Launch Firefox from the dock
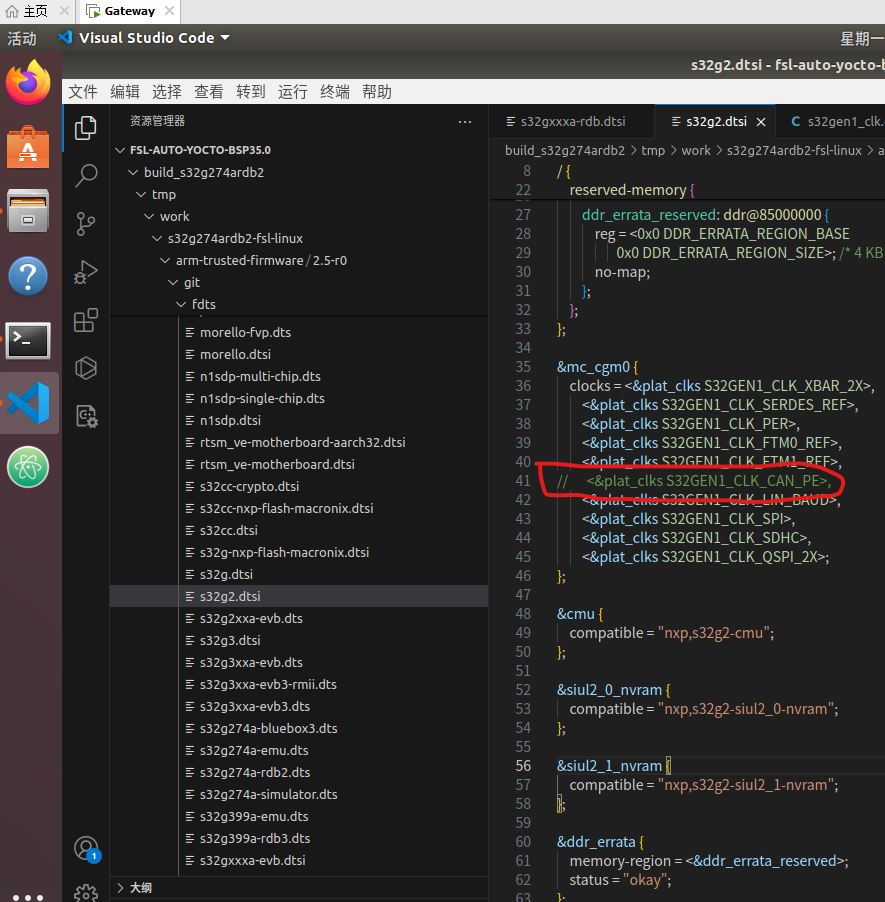Viewport: 885px width, 902px height. [28, 82]
